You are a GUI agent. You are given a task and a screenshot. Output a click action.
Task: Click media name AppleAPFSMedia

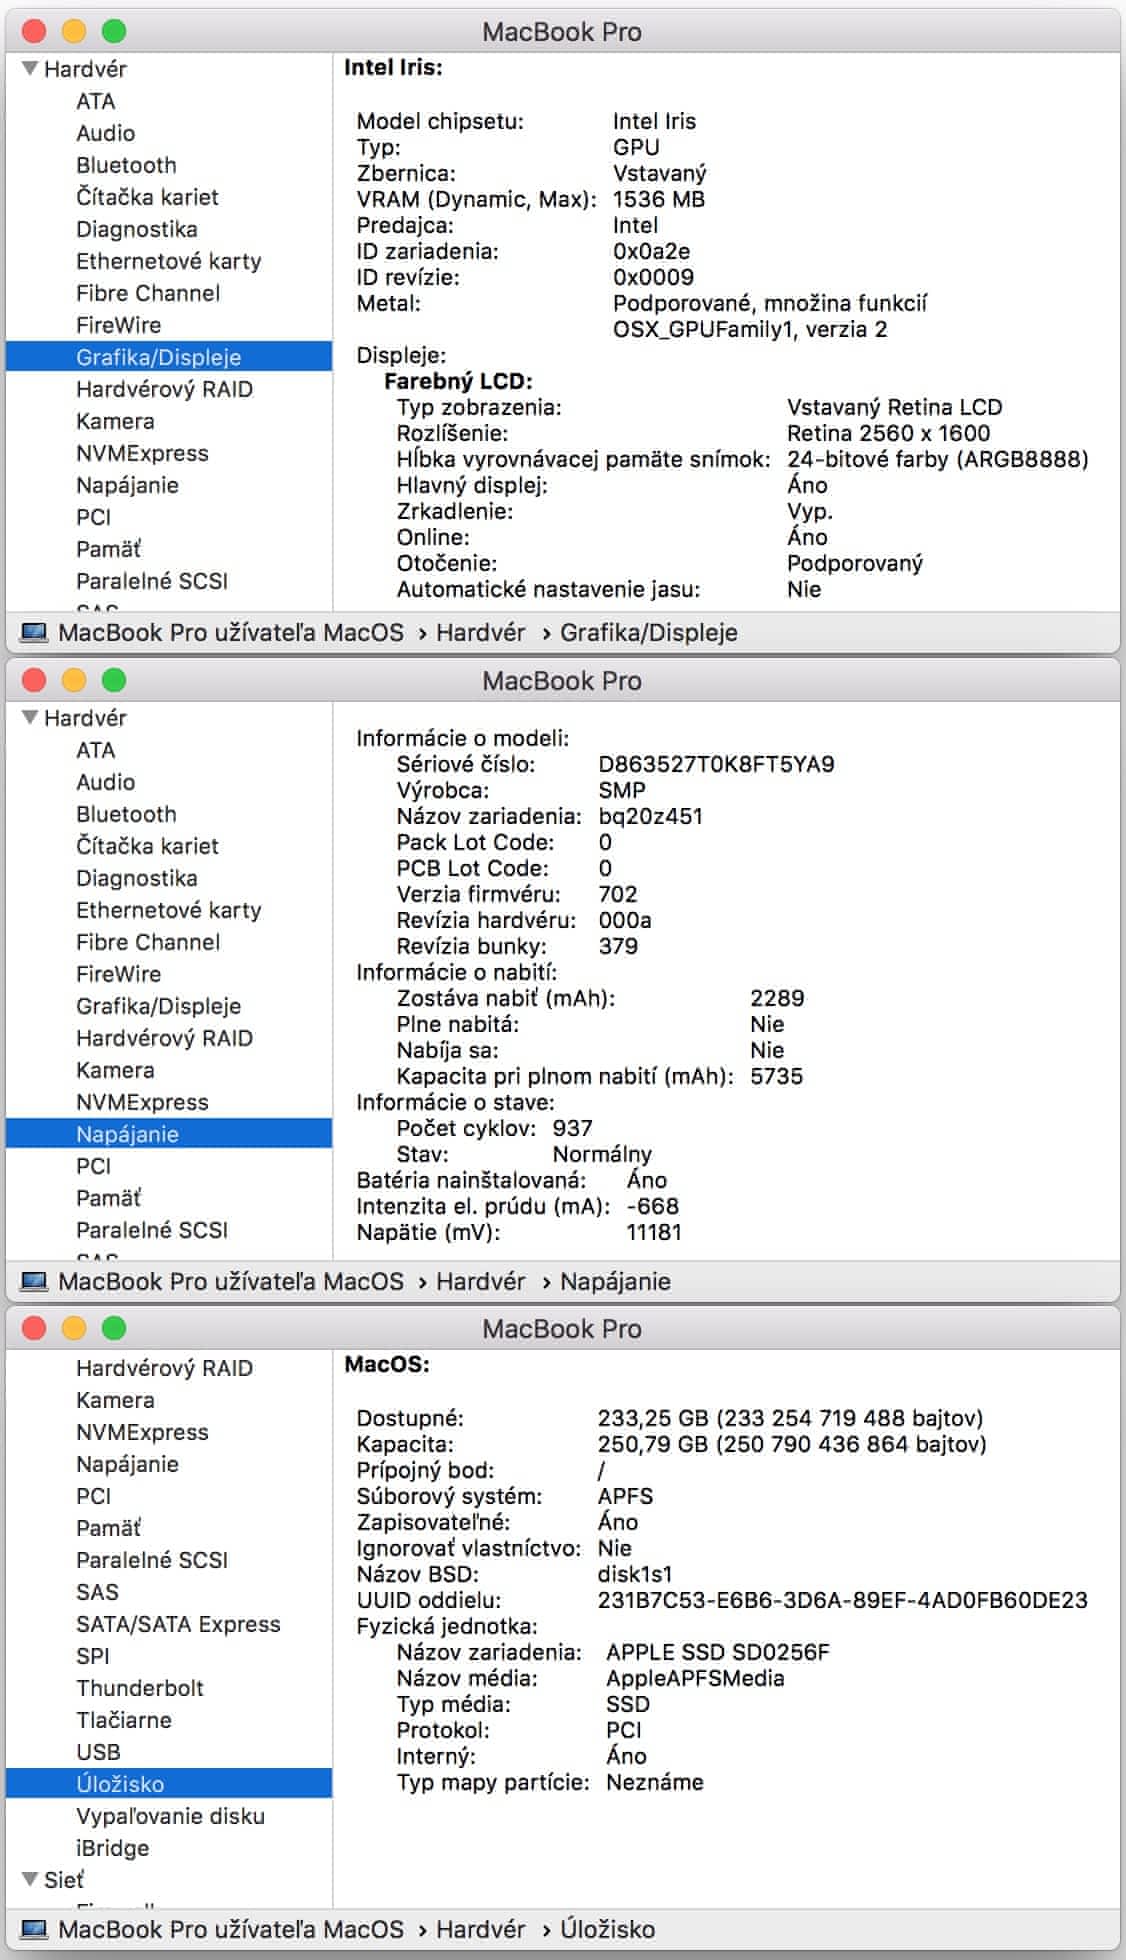pos(695,1678)
